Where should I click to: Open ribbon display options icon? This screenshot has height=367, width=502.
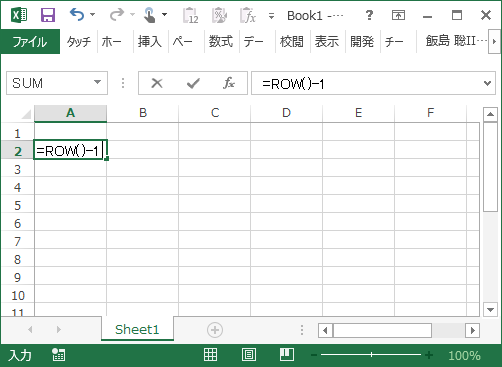(398, 15)
